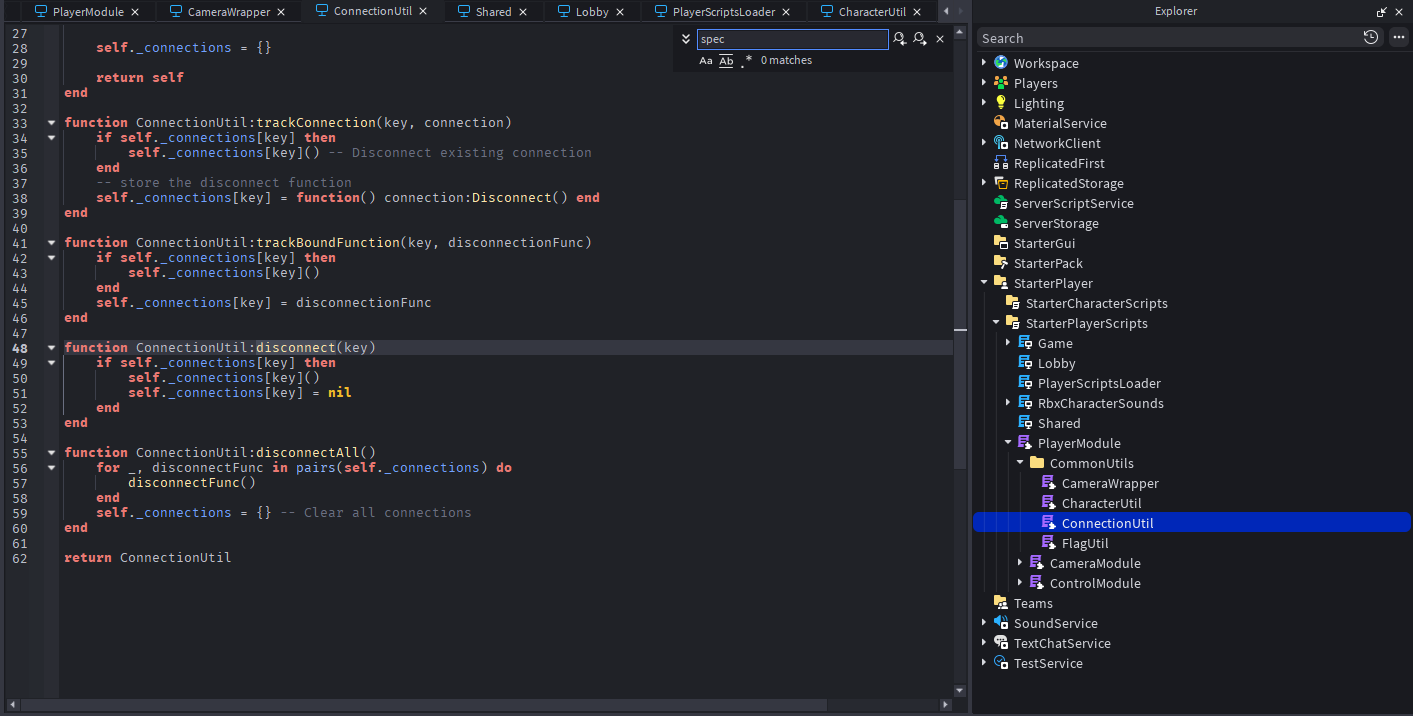Click the MaterialService icon
The width and height of the screenshot is (1413, 716).
pyautogui.click(x=1001, y=122)
